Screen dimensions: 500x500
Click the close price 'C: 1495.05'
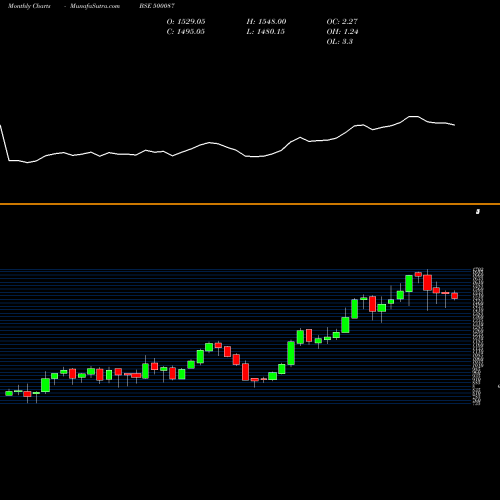tap(186, 32)
